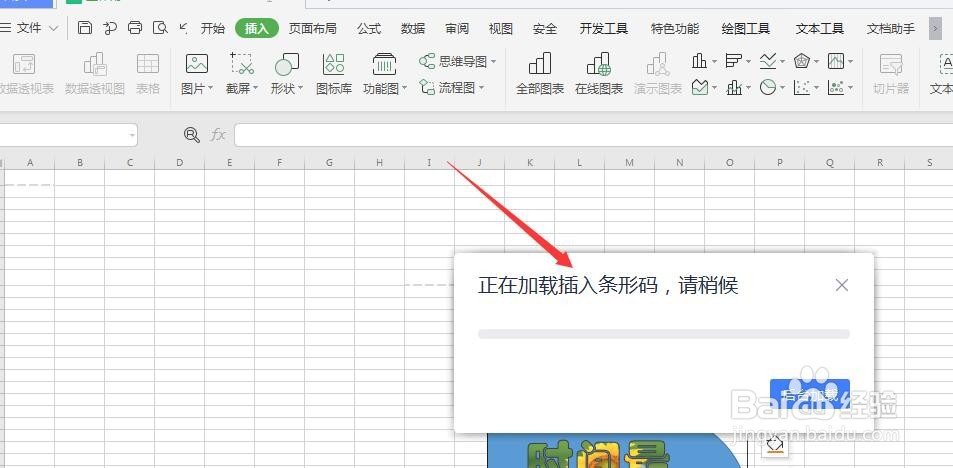Click the 文件 menu button
The width and height of the screenshot is (953, 468).
click(x=29, y=28)
